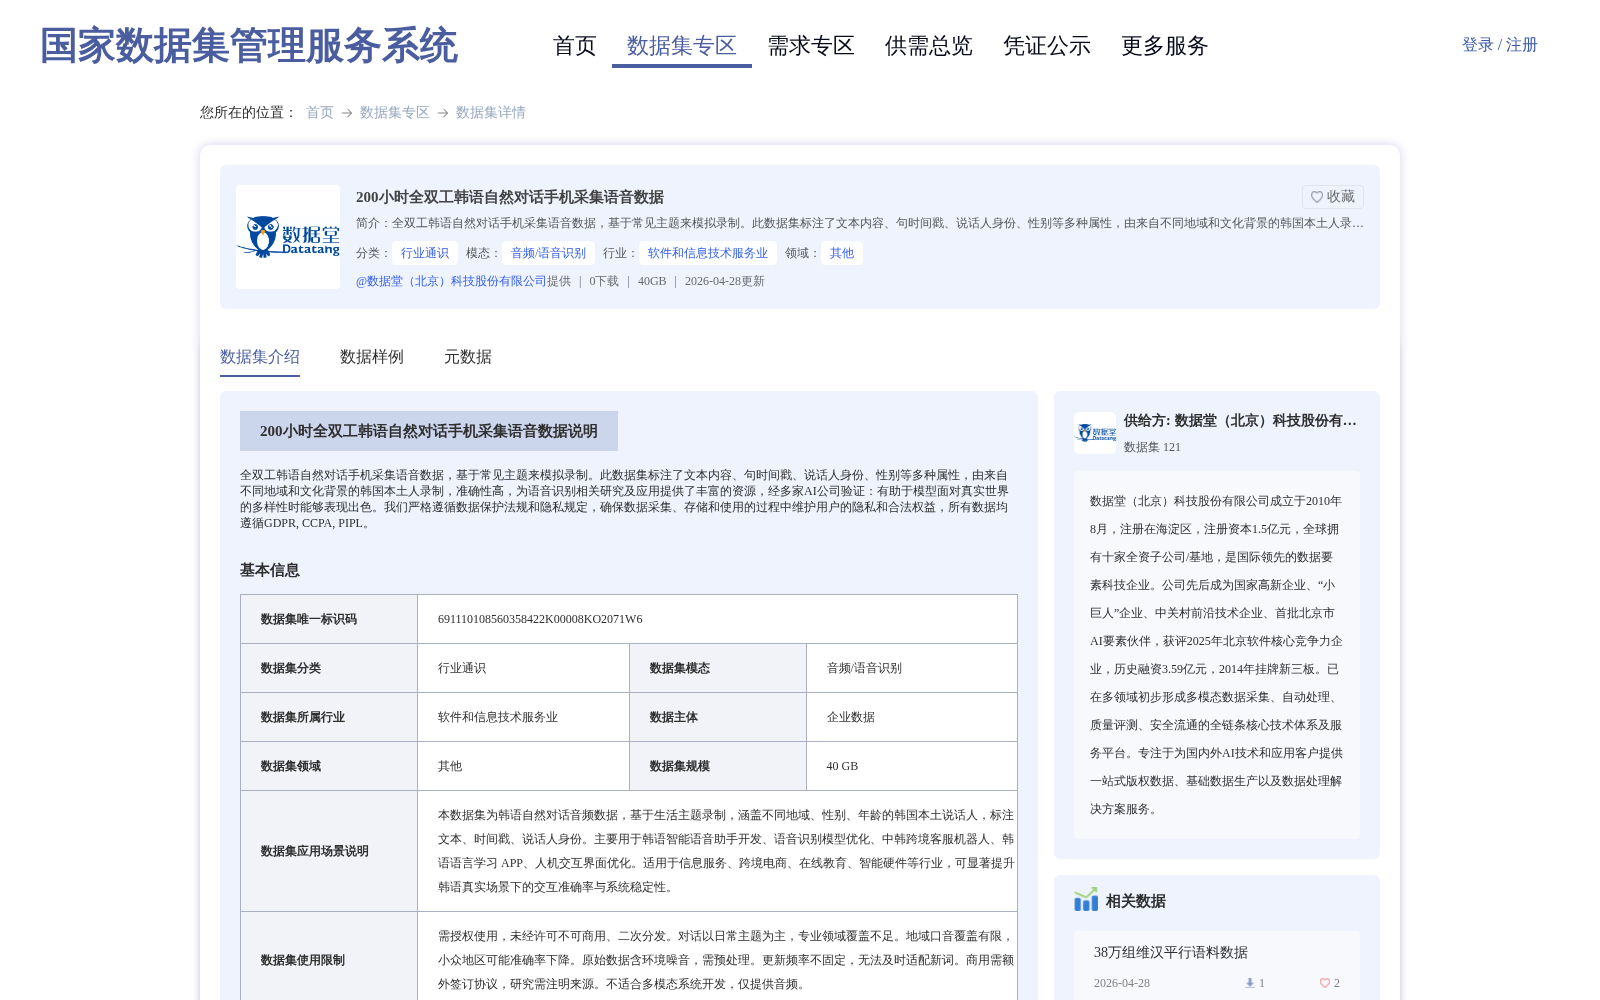Click the breadcrumb arrow before 数据集详情
Viewport: 1600px width, 1000px height.
coord(443,113)
